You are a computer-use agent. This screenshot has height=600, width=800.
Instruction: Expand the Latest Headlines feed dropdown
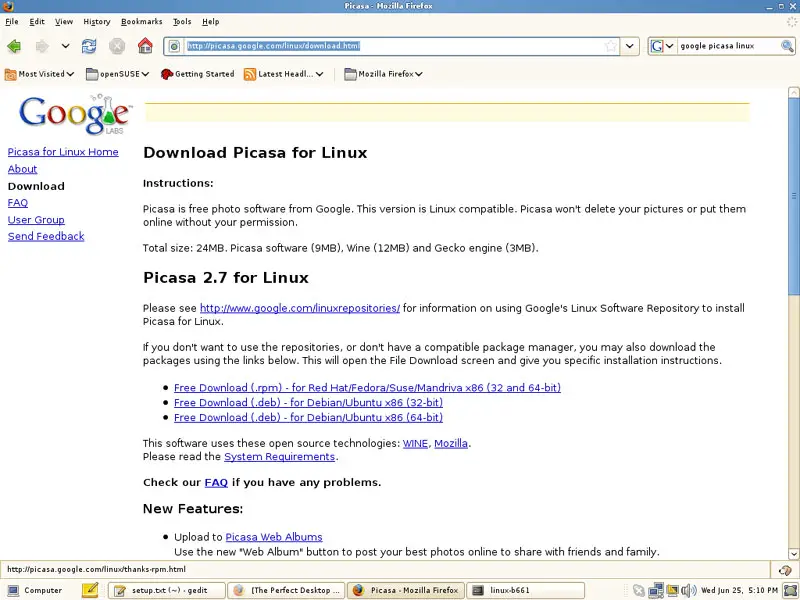284,74
